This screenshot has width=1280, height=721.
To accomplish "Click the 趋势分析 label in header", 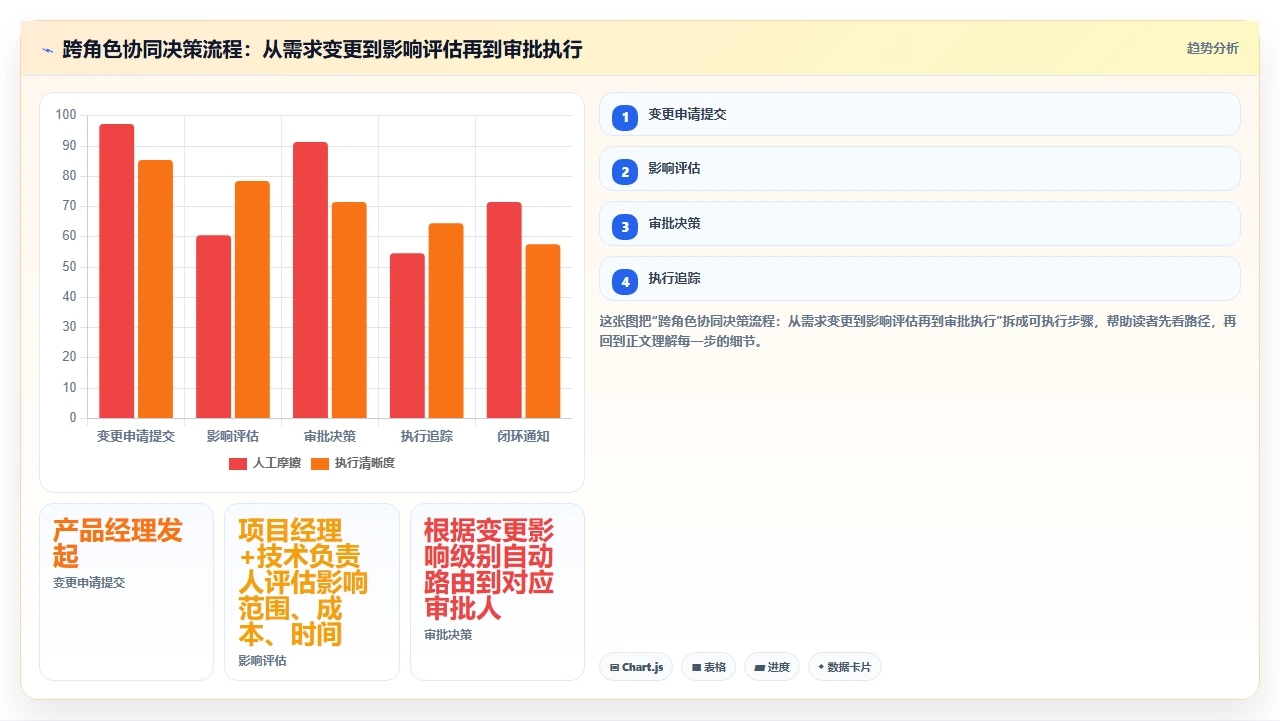I will tap(1212, 49).
